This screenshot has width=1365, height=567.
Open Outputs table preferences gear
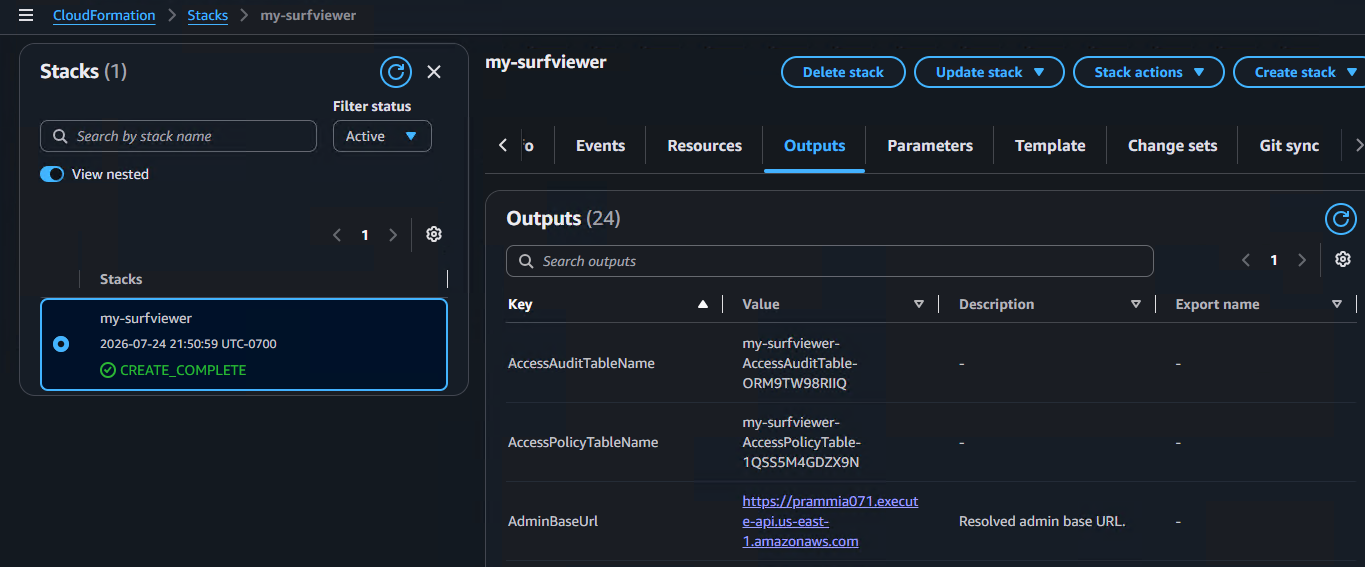coord(1343,260)
